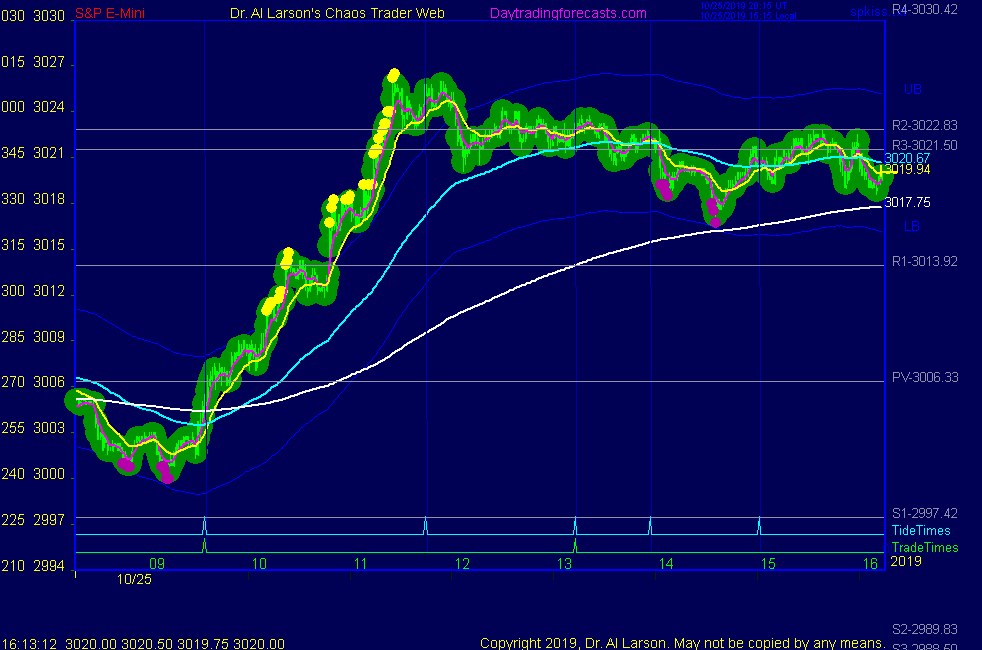Click the TideTimes spike just before 14
Image resolution: width=982 pixels, height=650 pixels.
point(650,525)
